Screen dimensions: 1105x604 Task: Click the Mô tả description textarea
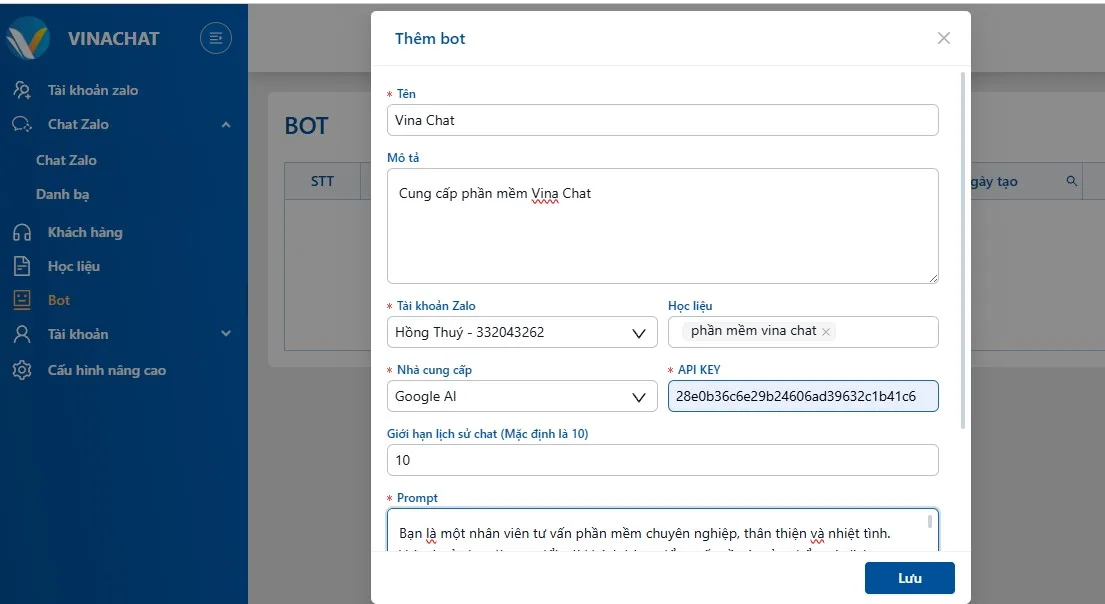(662, 225)
